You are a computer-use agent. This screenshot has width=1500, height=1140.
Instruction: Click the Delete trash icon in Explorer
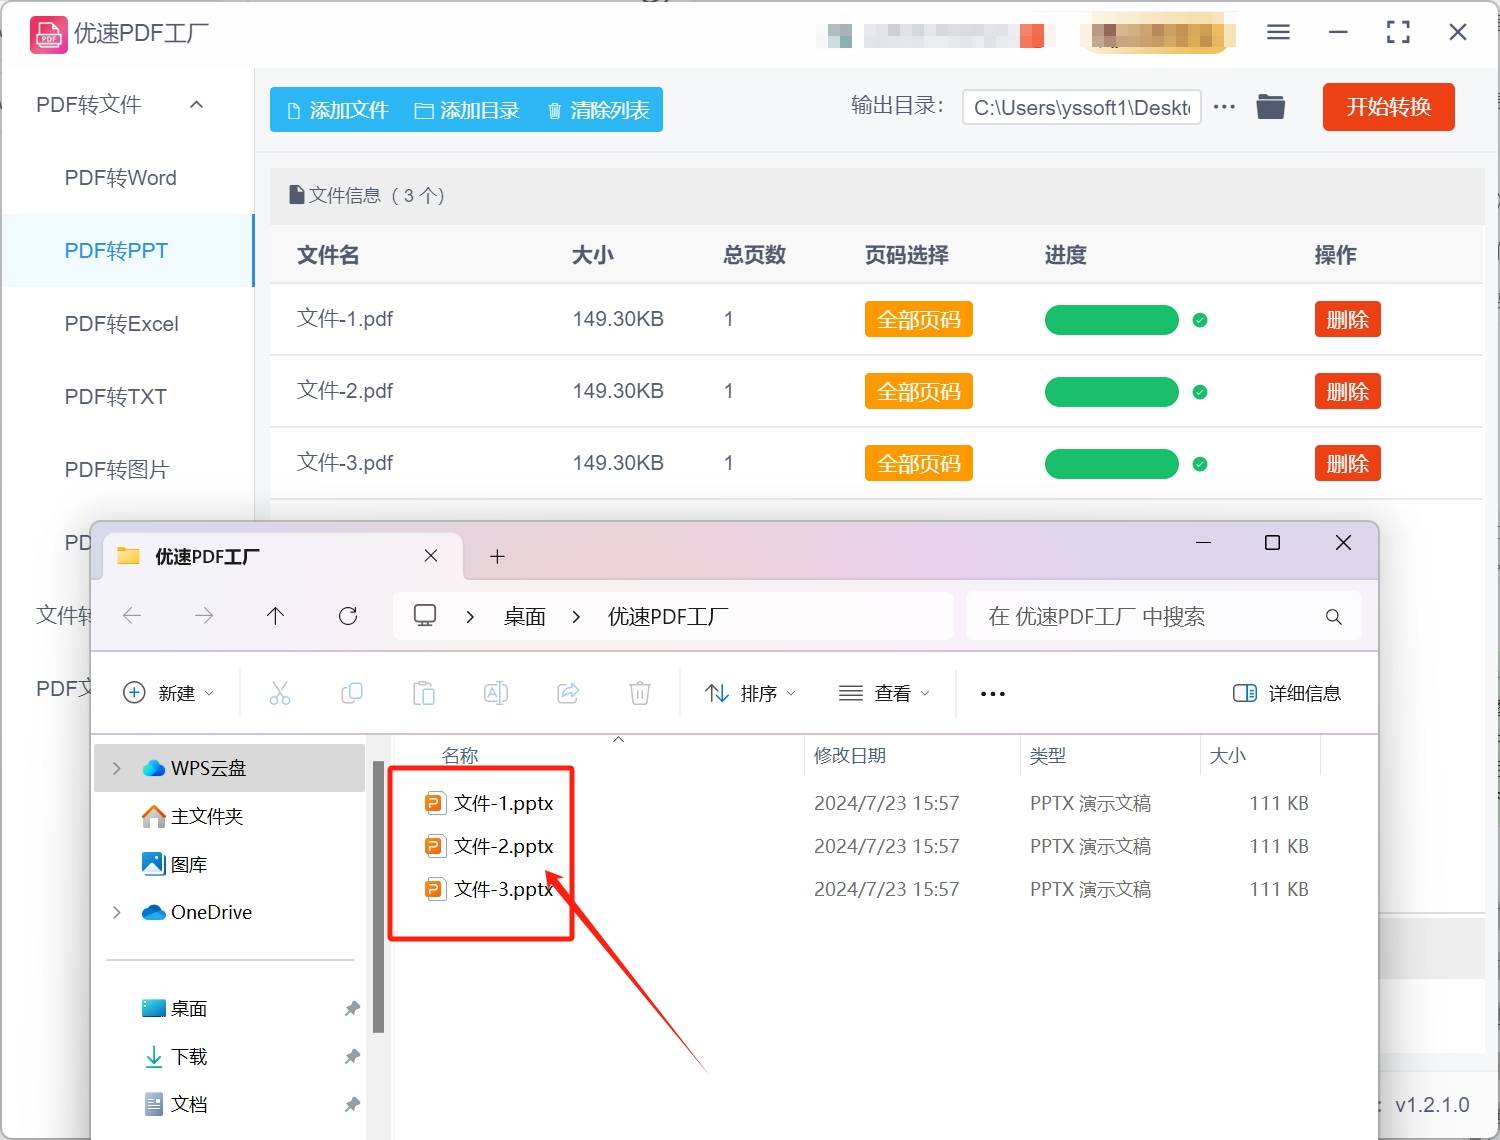(x=640, y=693)
